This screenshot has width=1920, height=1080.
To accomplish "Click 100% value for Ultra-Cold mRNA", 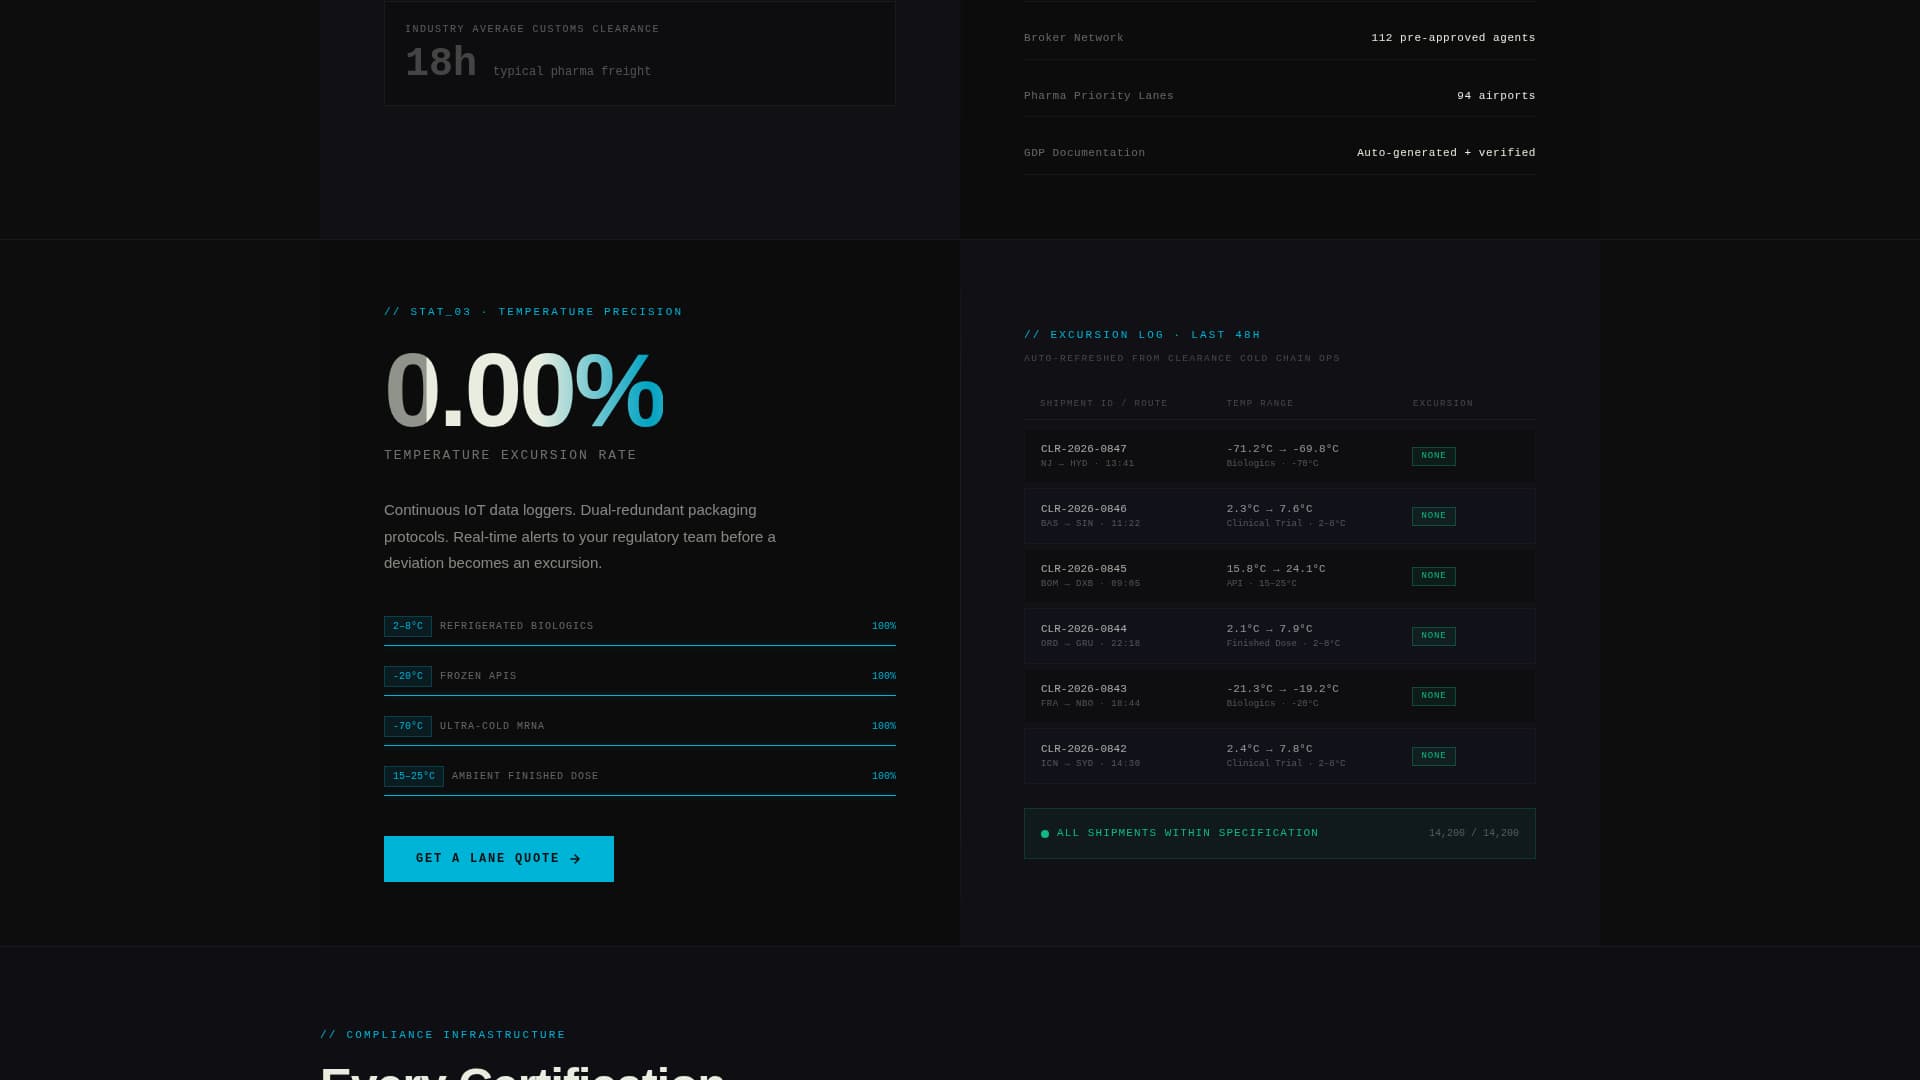I will point(884,727).
